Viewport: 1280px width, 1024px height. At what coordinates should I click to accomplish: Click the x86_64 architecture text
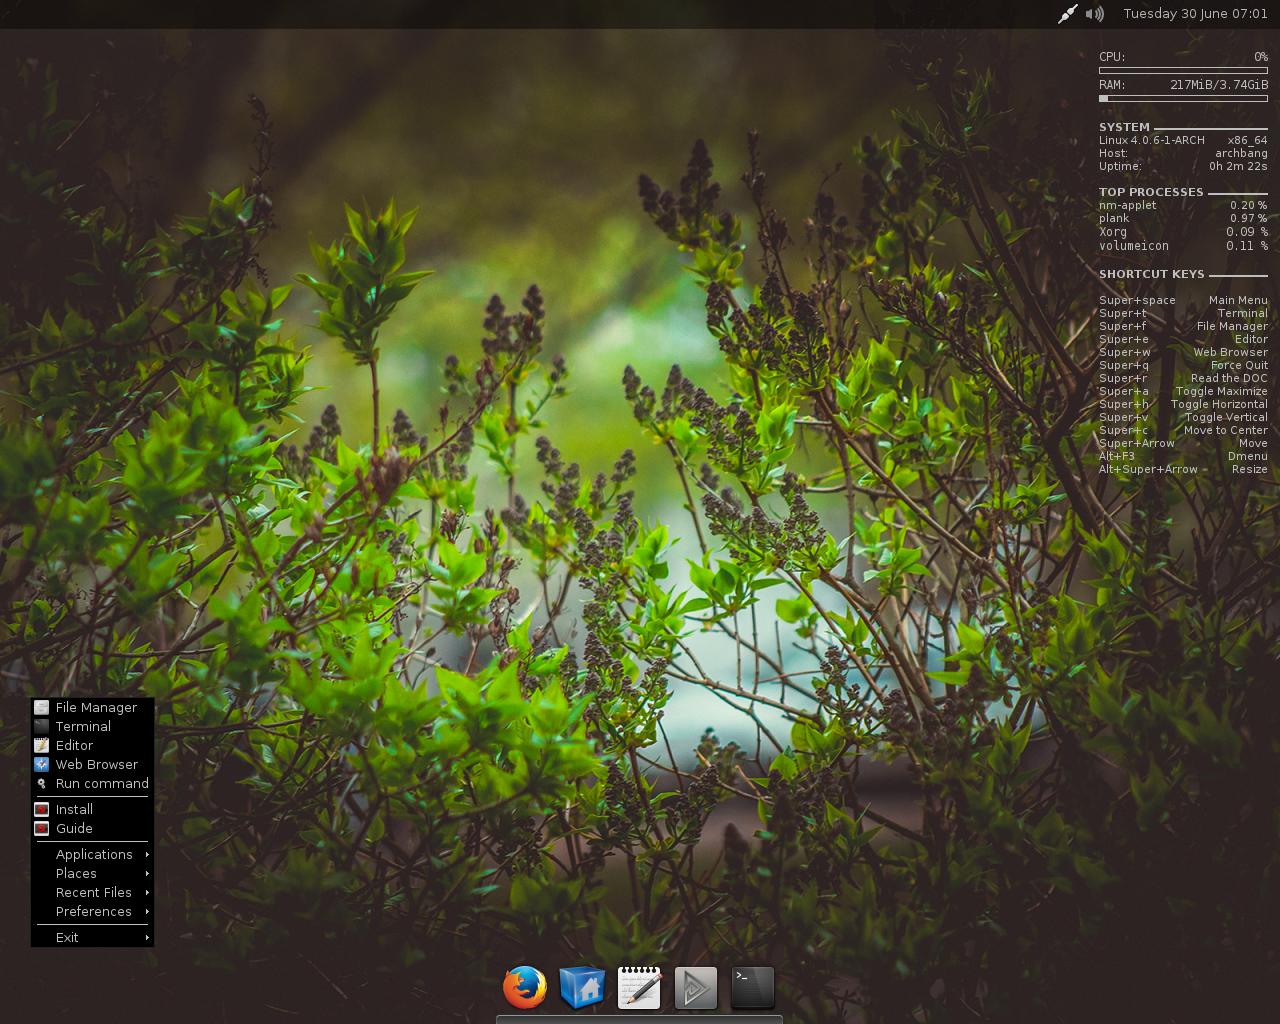click(x=1248, y=140)
